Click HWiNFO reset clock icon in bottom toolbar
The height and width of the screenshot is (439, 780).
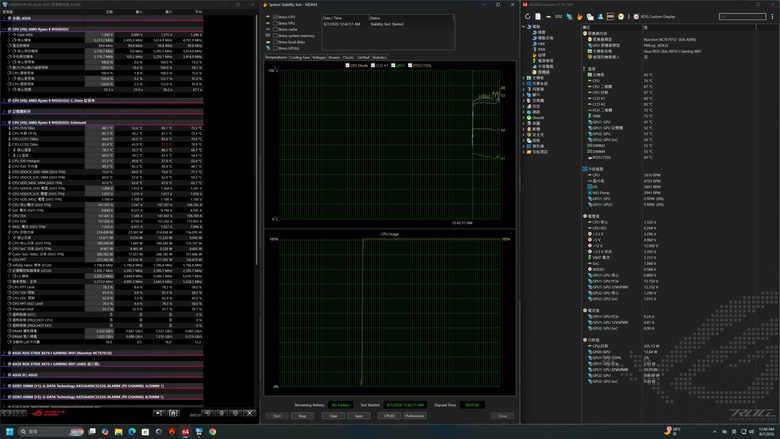tap(207, 413)
